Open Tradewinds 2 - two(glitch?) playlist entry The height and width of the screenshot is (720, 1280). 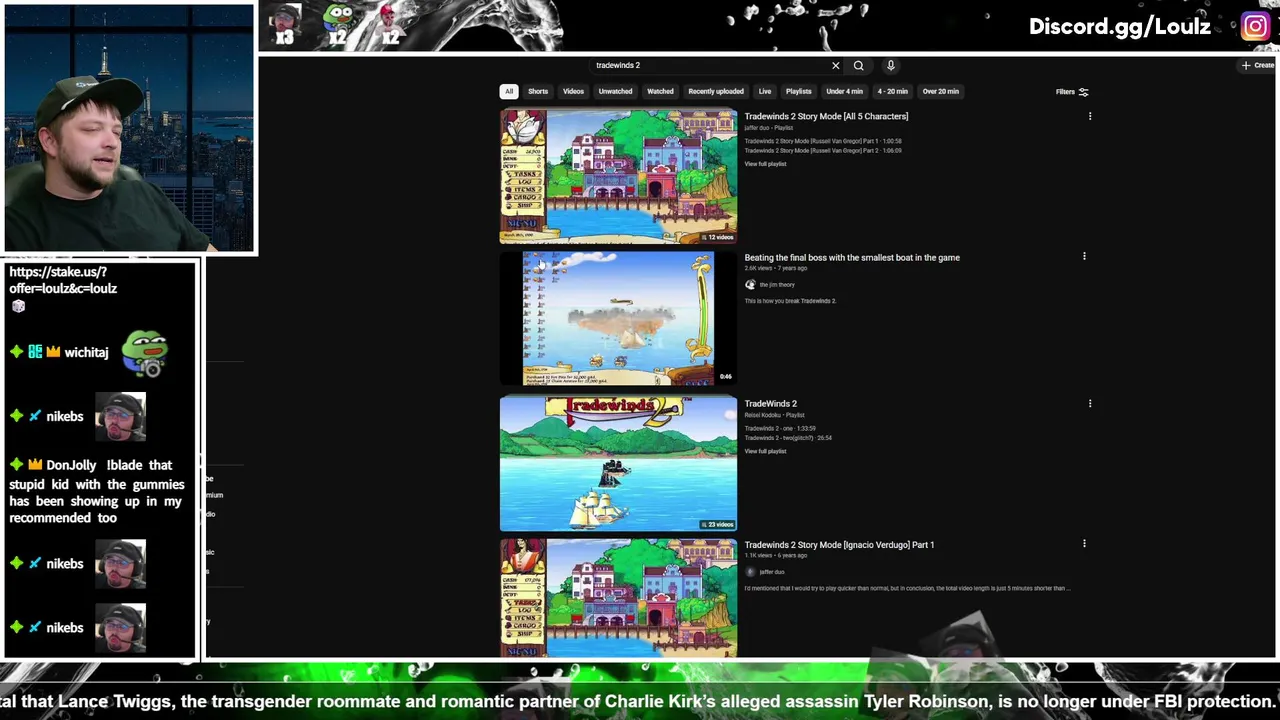point(788,438)
